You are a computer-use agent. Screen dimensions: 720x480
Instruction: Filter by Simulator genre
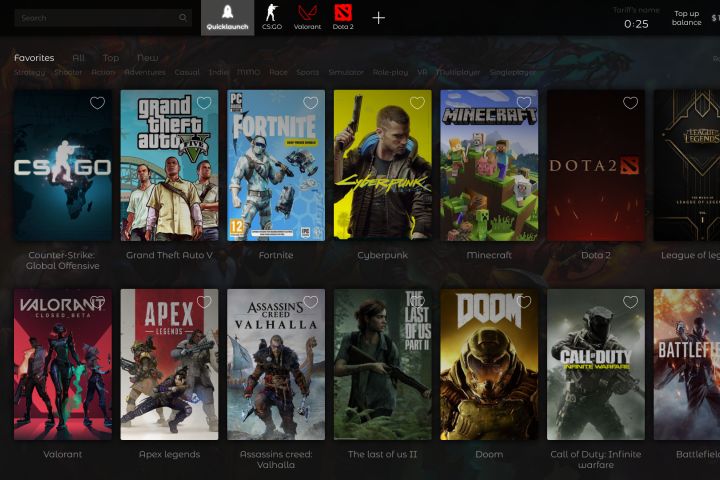coord(346,72)
